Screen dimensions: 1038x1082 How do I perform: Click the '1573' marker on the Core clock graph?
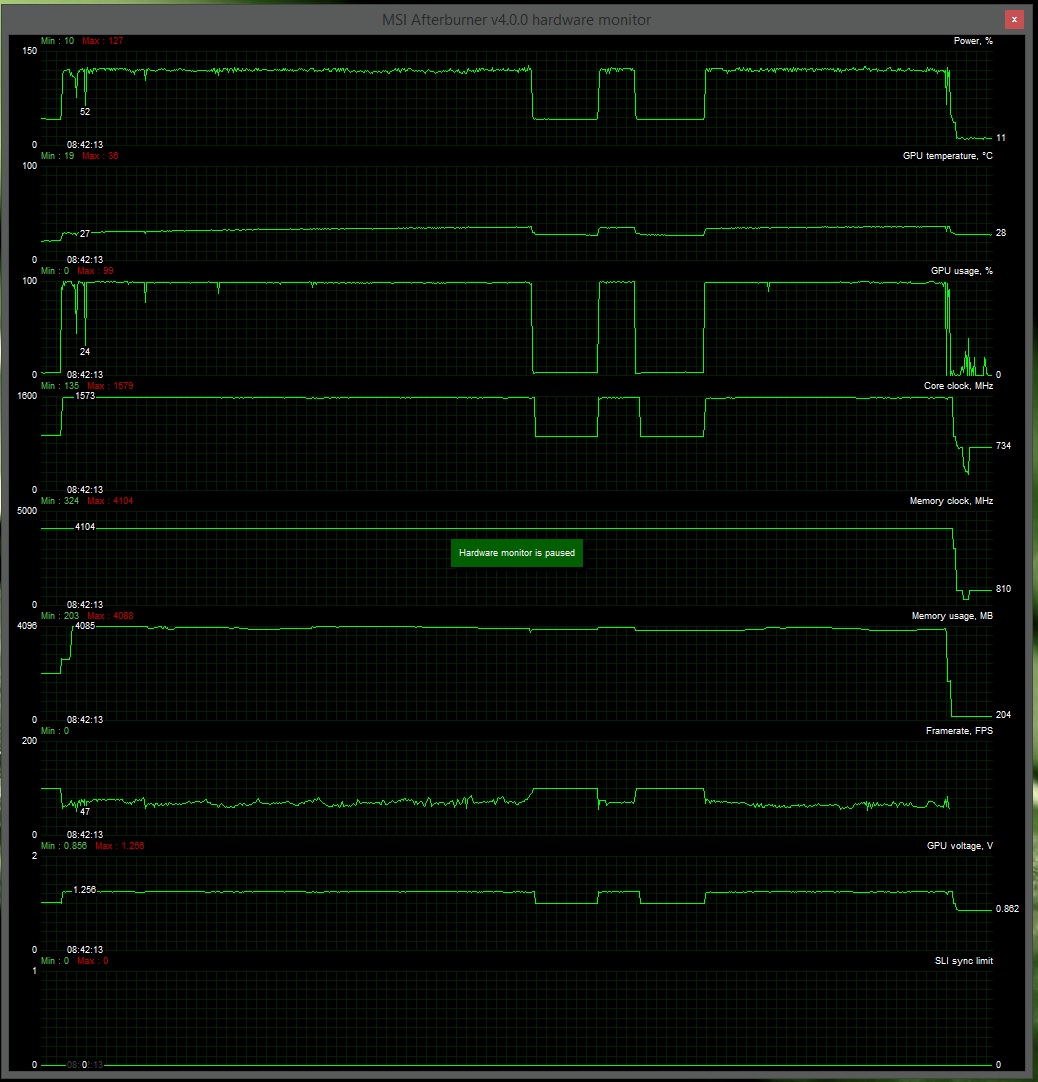pyautogui.click(x=85, y=396)
